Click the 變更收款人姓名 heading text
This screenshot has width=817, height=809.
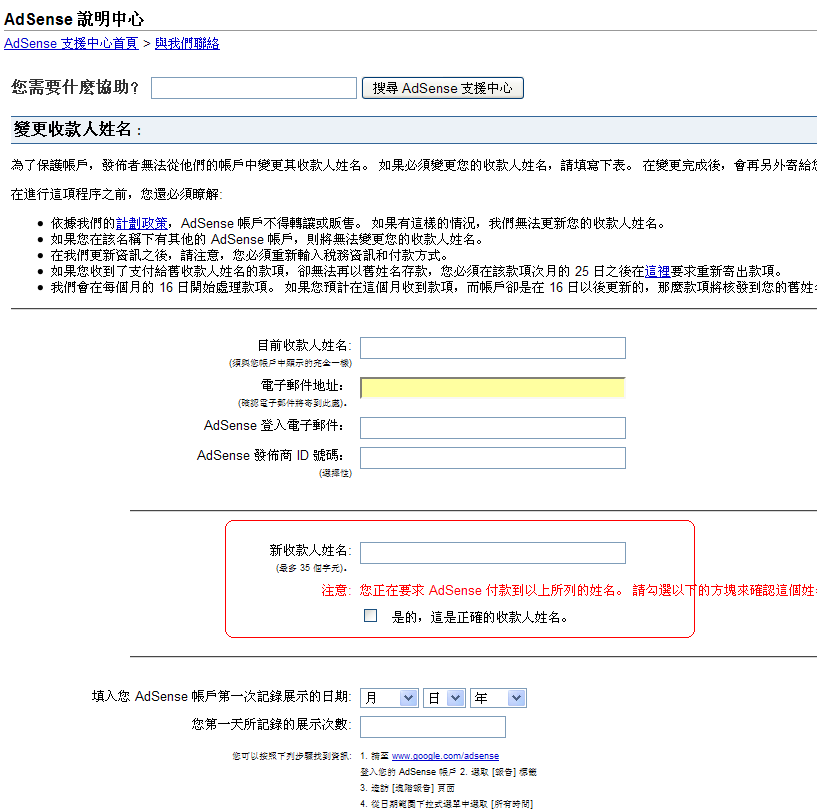click(77, 129)
